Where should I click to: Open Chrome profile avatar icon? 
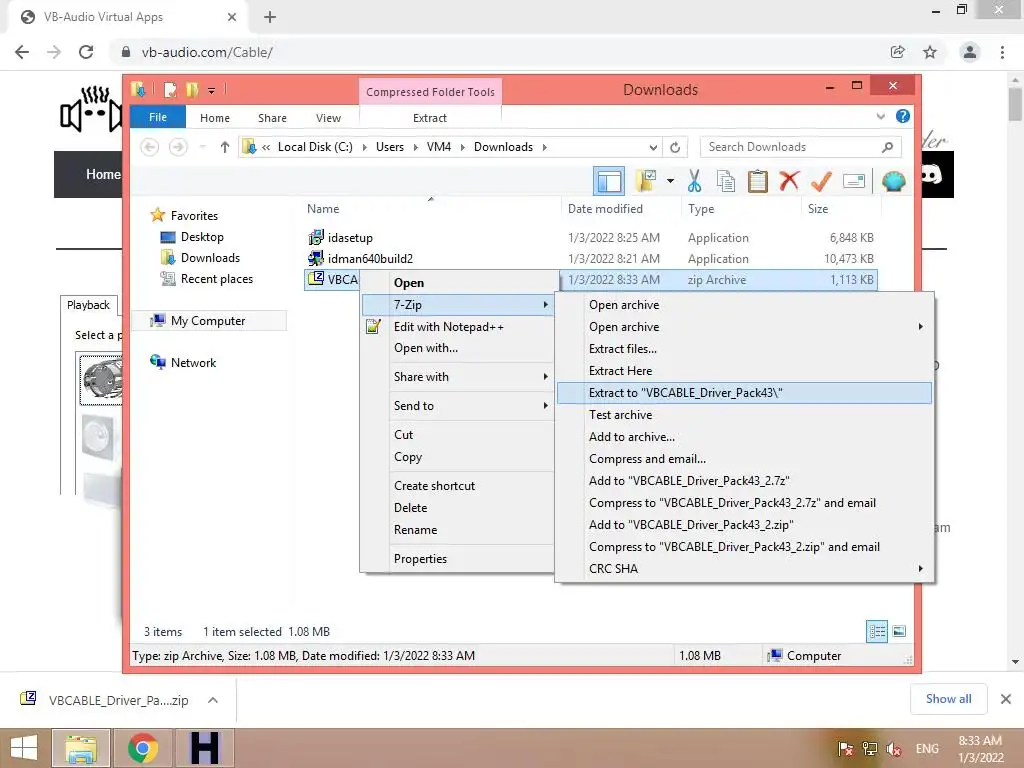click(x=970, y=52)
